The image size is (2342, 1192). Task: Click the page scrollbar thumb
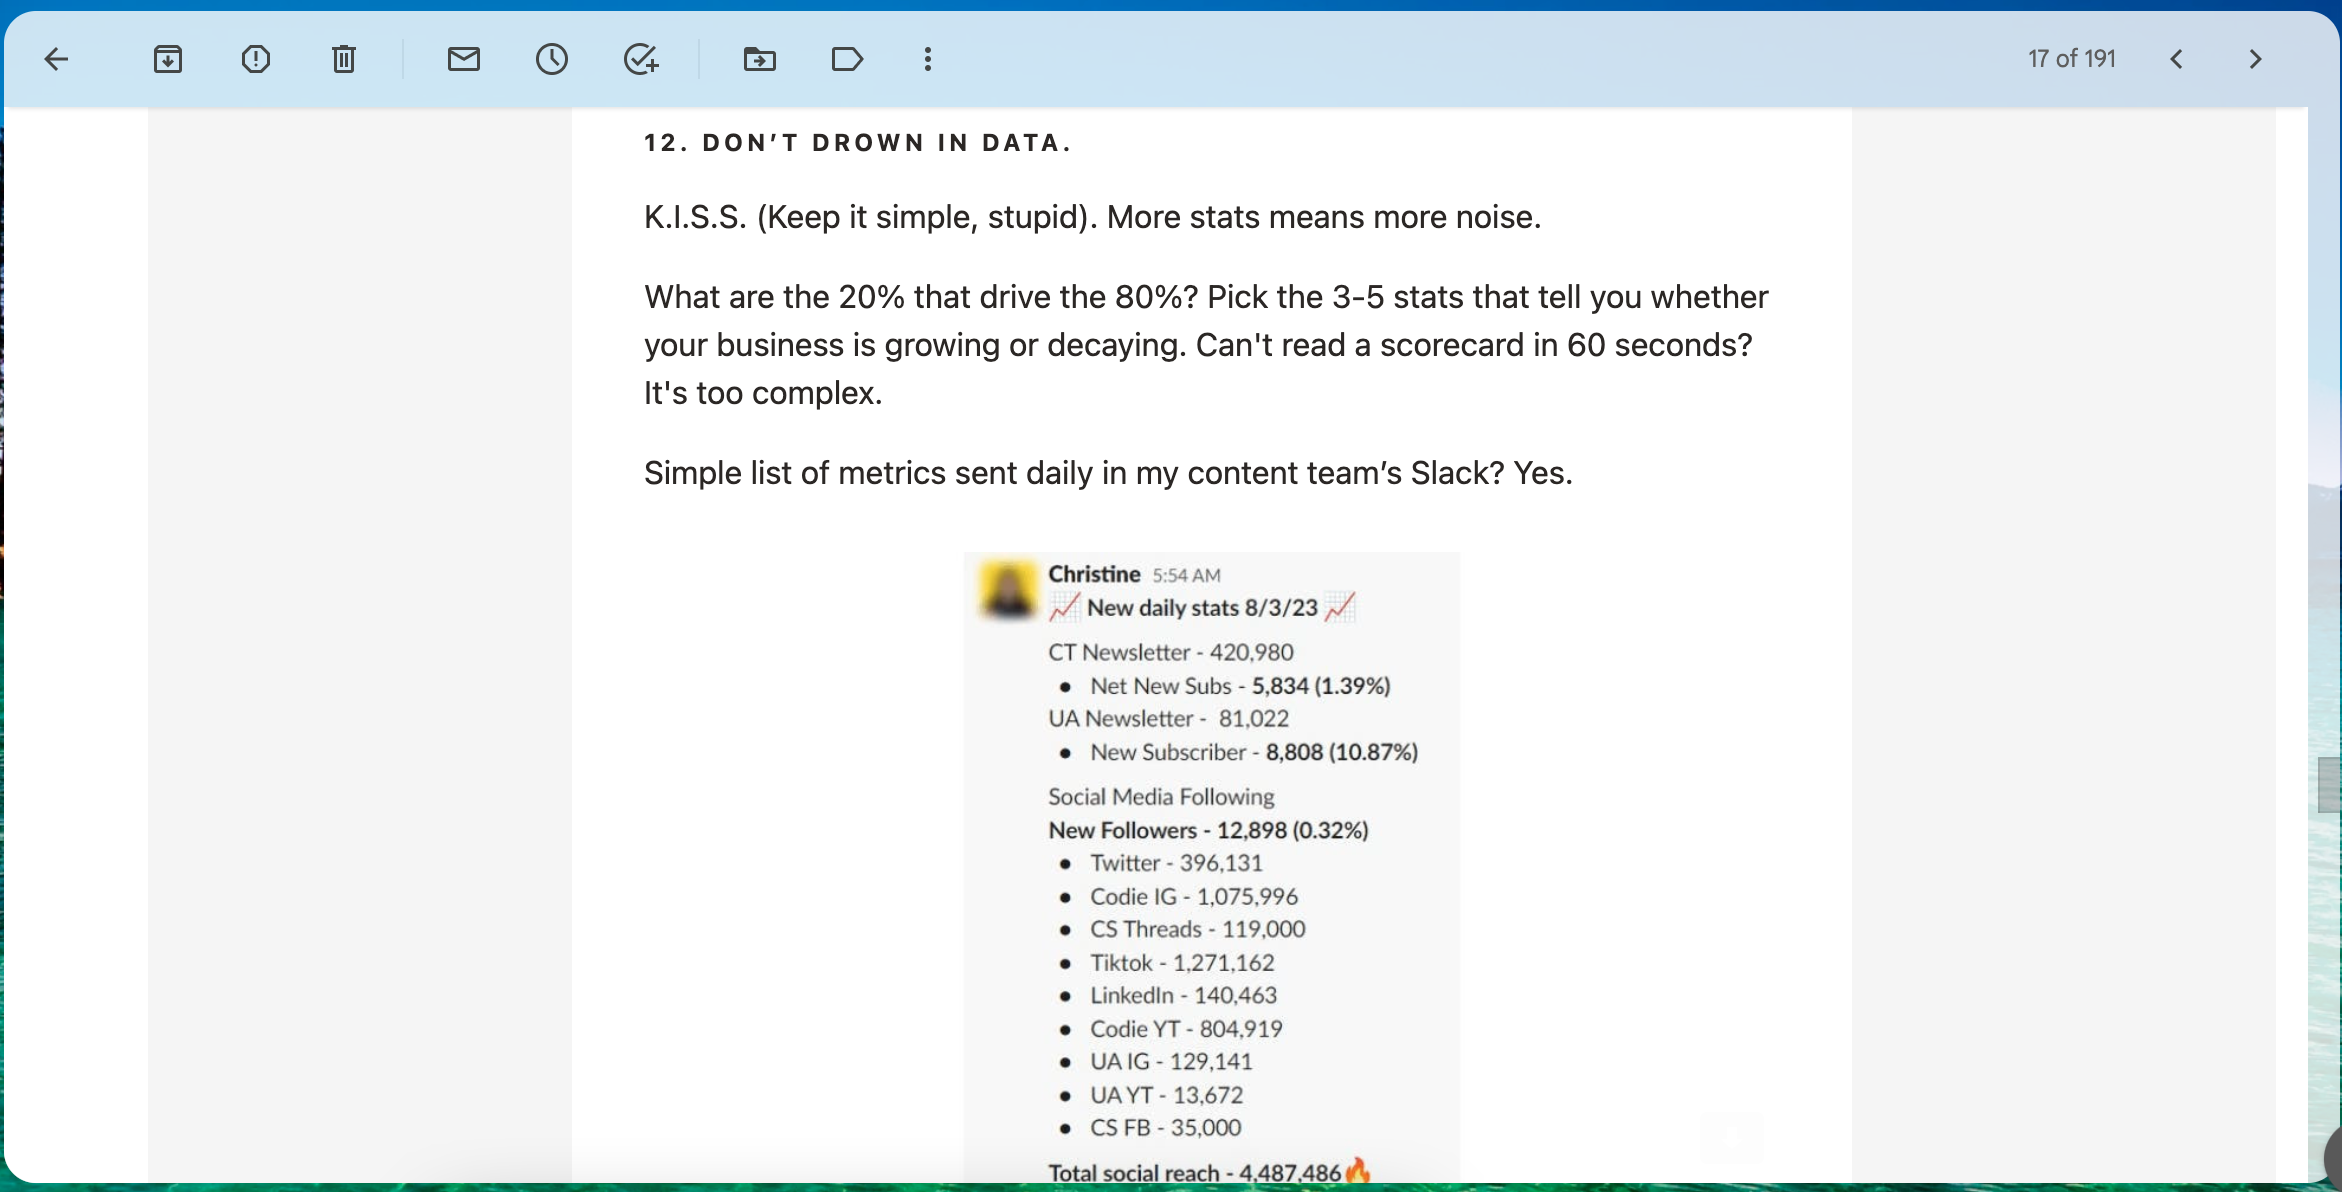2329,785
